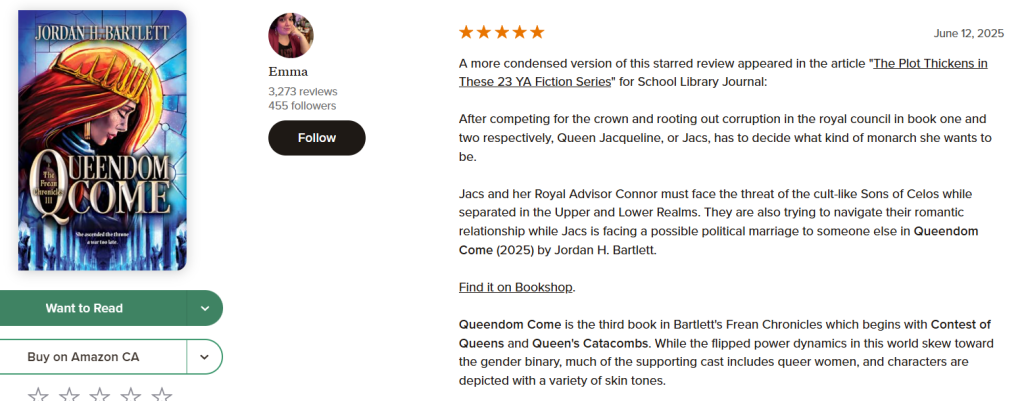
Task: Rate the book four stars
Action: click(x=131, y=395)
